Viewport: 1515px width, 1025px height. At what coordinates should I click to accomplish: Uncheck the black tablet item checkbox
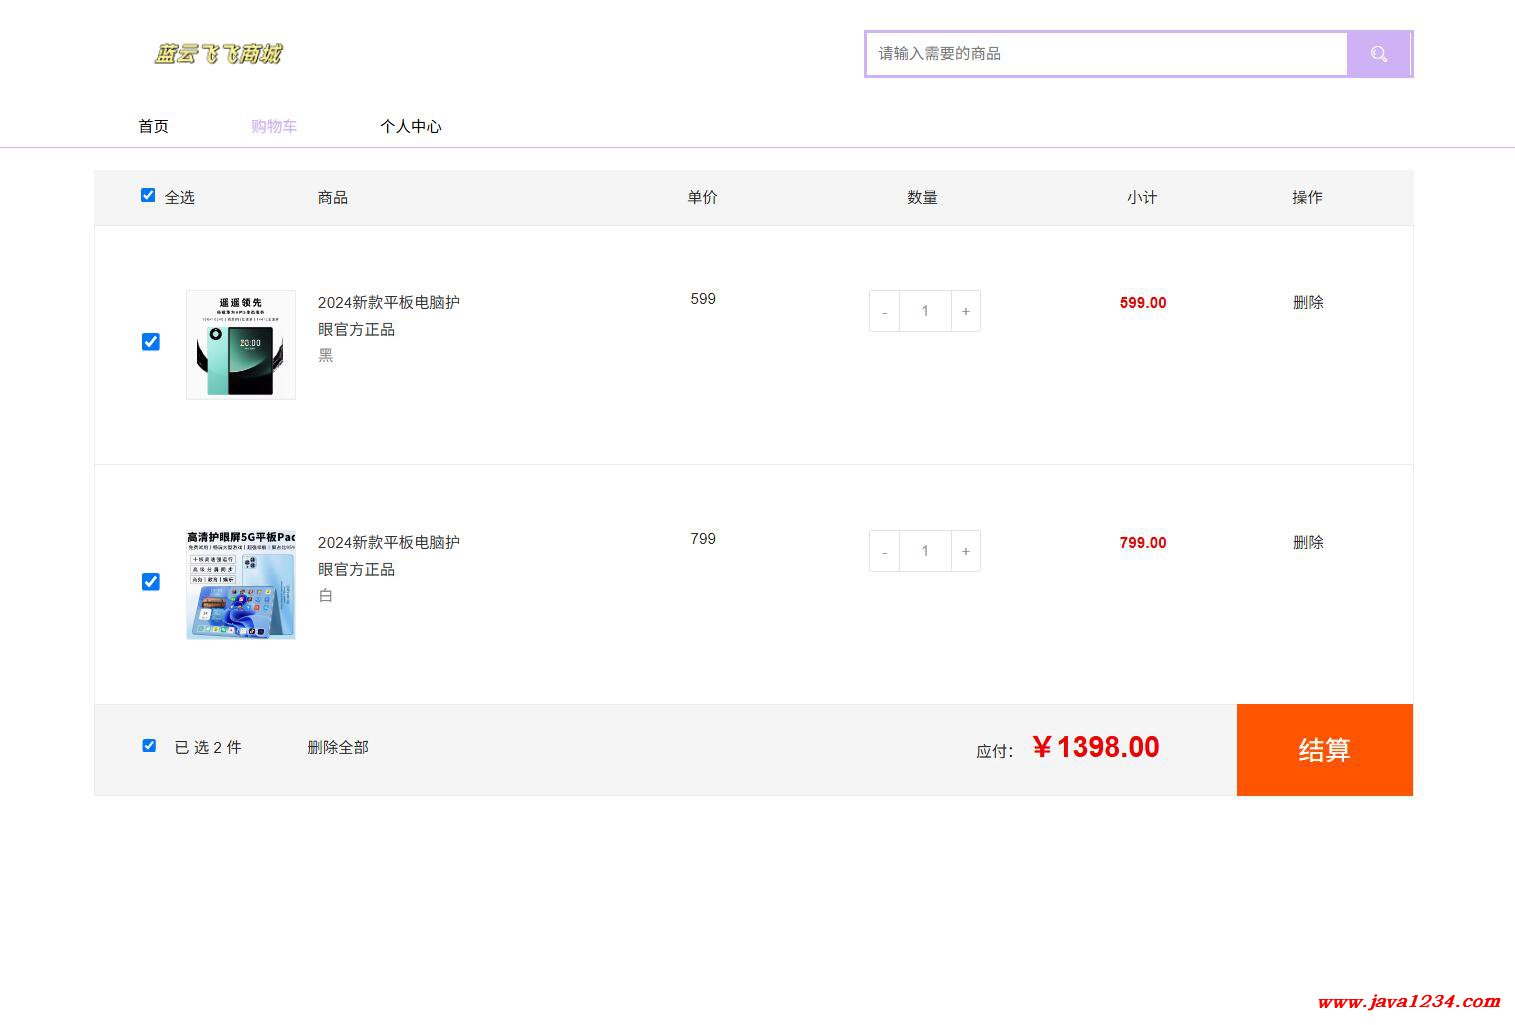click(x=151, y=342)
